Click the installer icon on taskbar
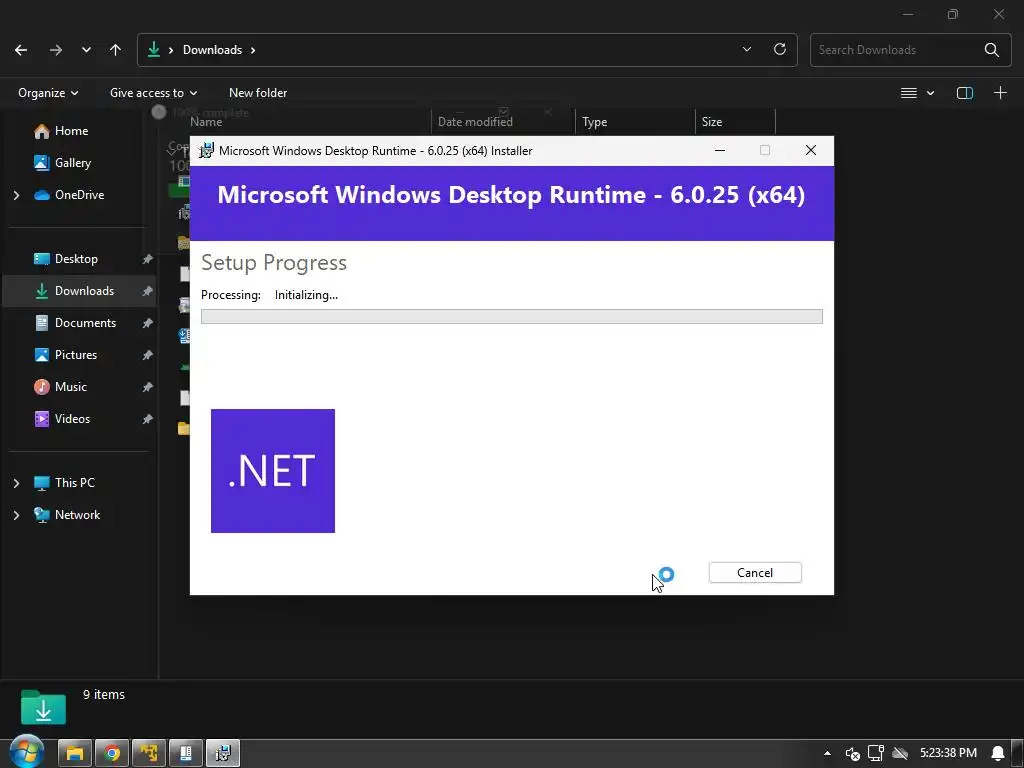1024x768 pixels. point(223,754)
